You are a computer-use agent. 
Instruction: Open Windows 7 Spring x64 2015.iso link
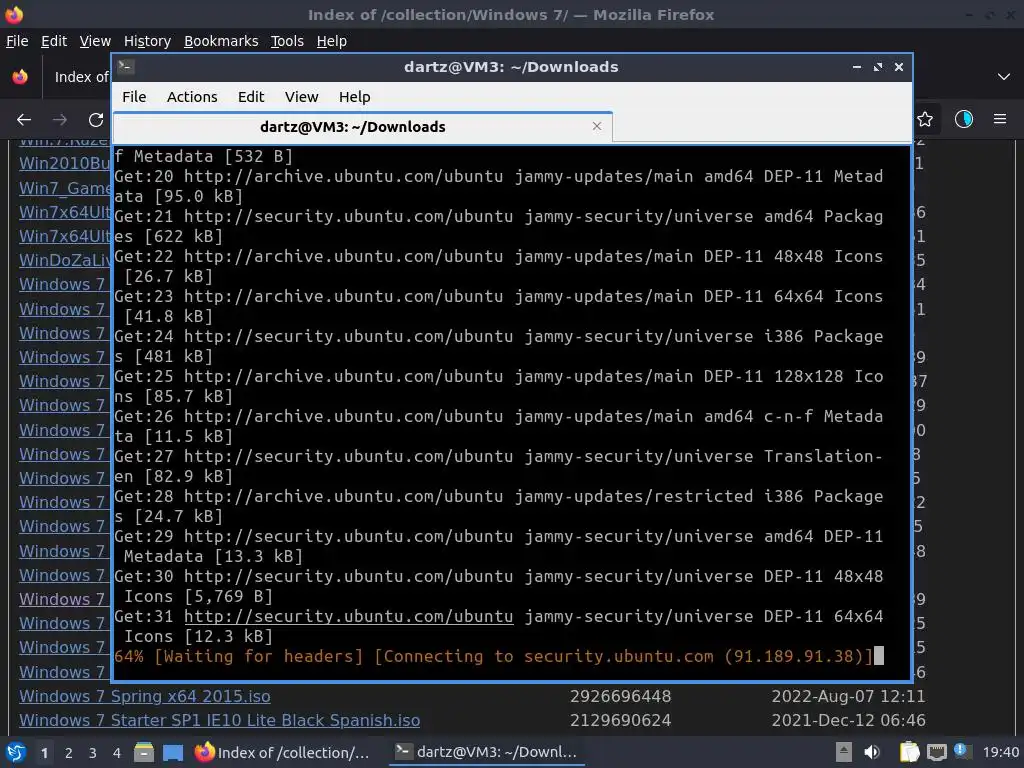pos(144,696)
